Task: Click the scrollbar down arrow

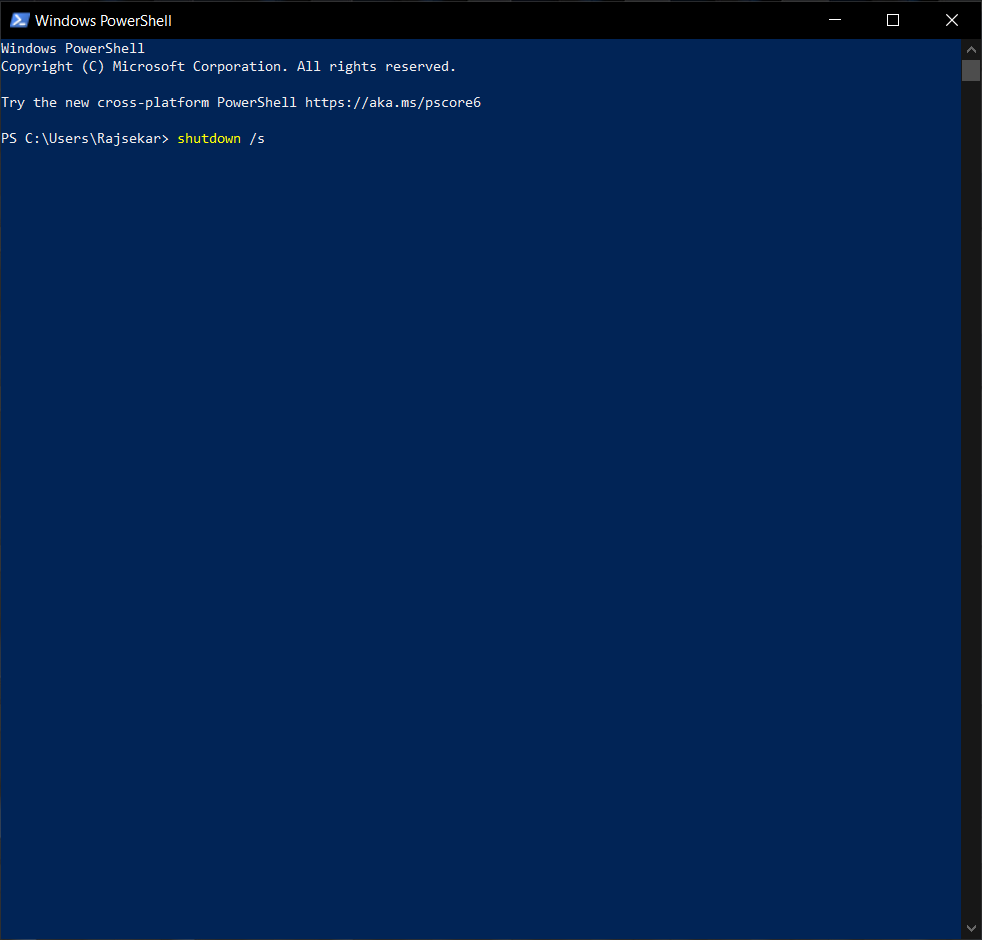Action: pyautogui.click(x=971, y=929)
